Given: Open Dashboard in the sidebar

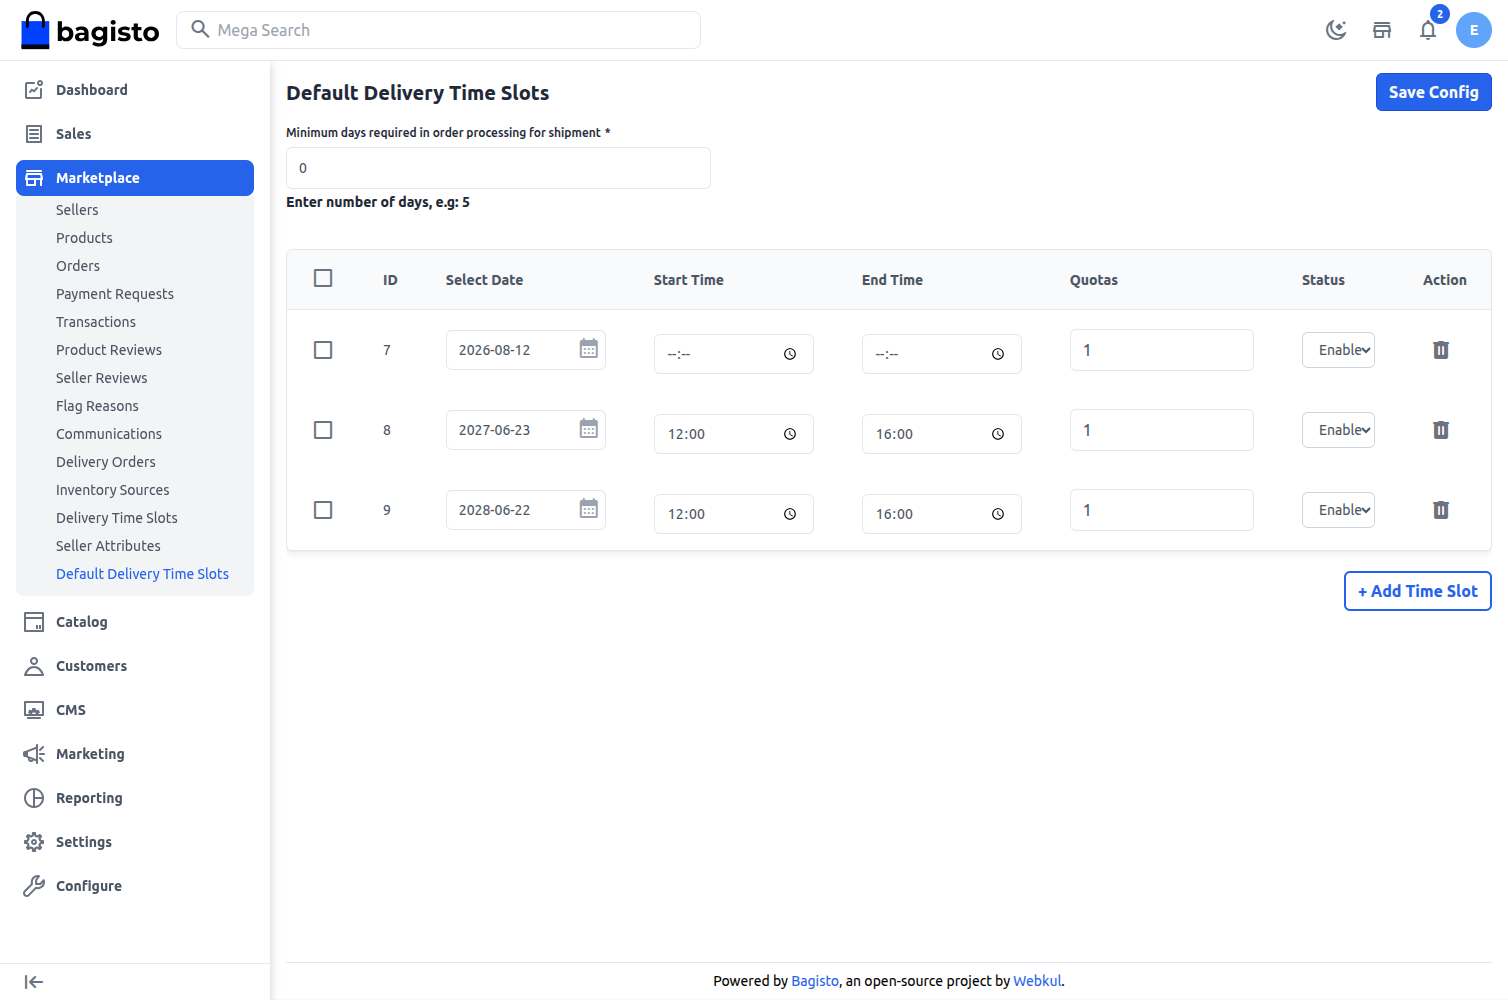Looking at the screenshot, I should [x=135, y=90].
